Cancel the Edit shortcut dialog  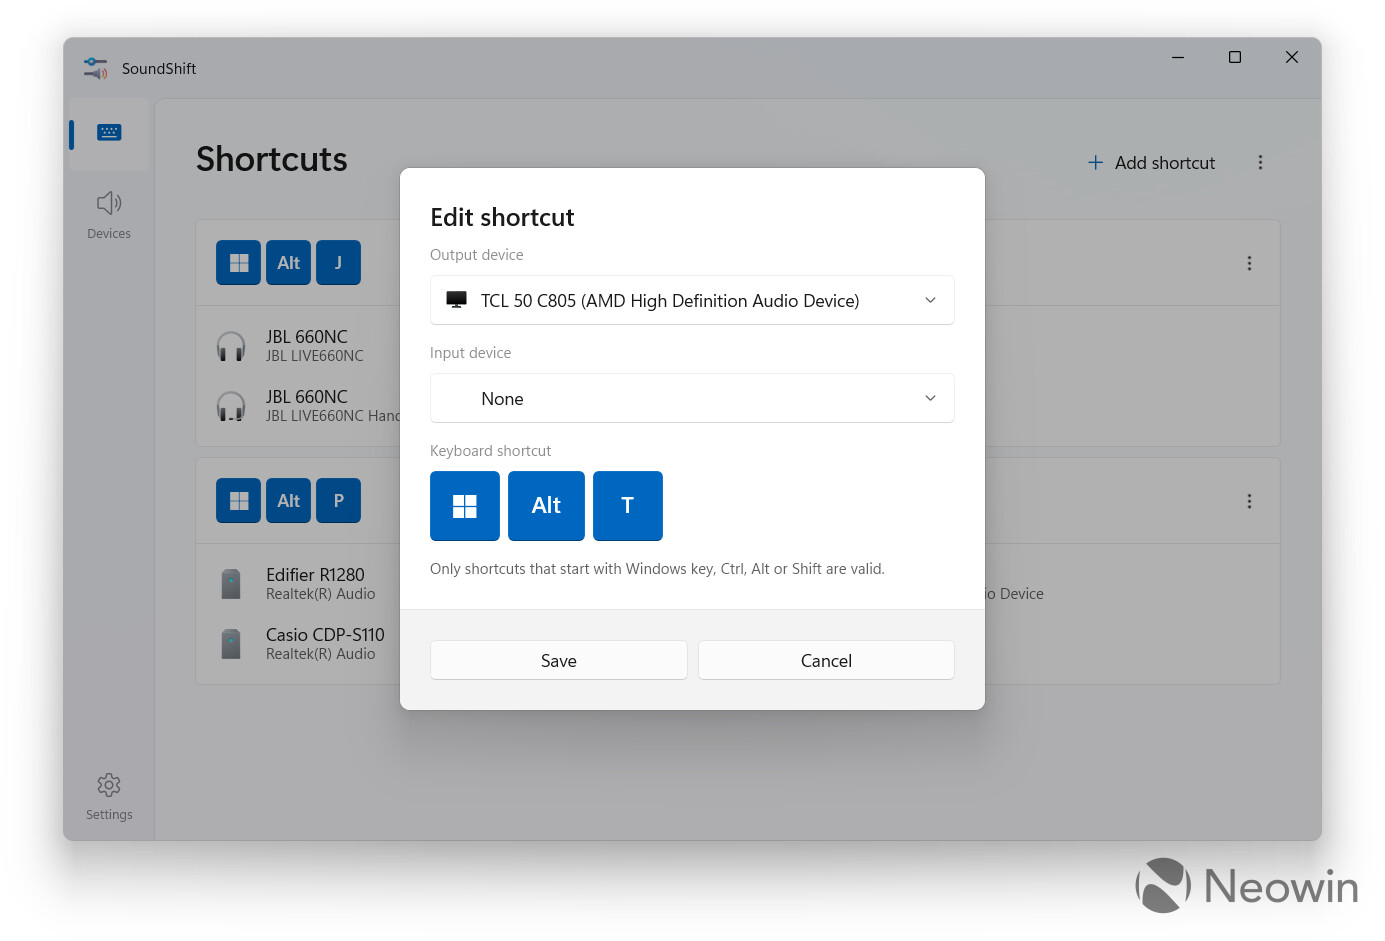coord(826,660)
